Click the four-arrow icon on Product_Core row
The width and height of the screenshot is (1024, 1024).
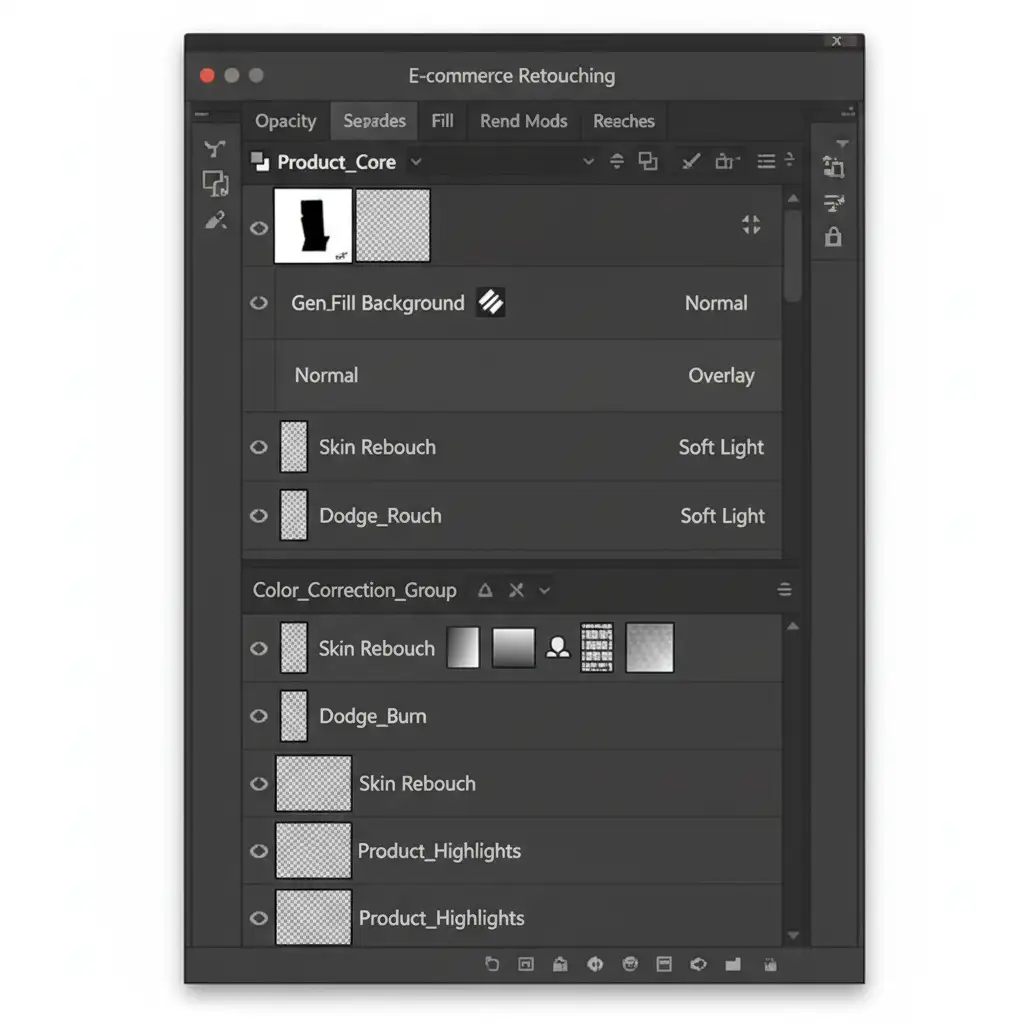(x=751, y=225)
